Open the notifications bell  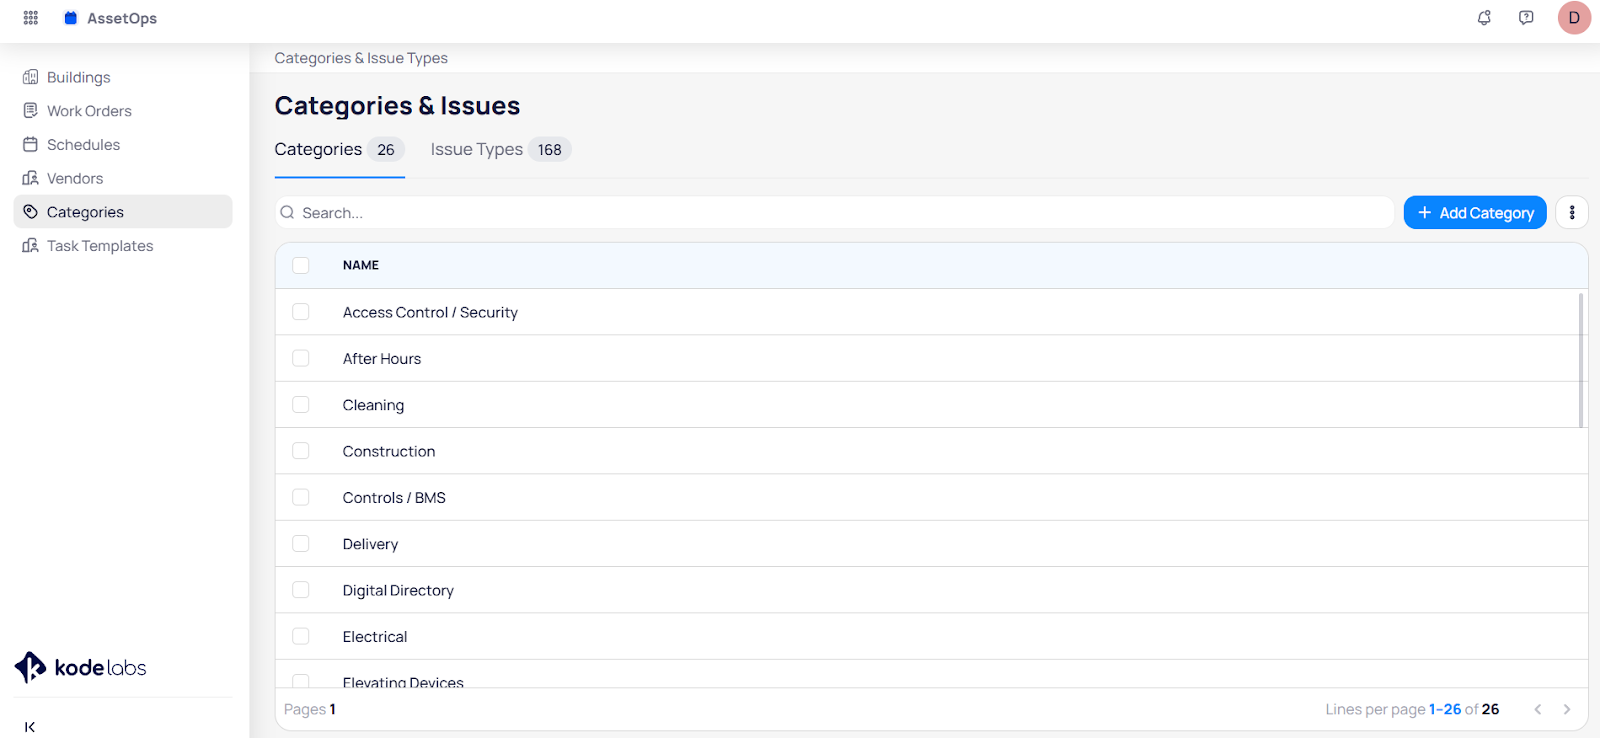(1484, 18)
